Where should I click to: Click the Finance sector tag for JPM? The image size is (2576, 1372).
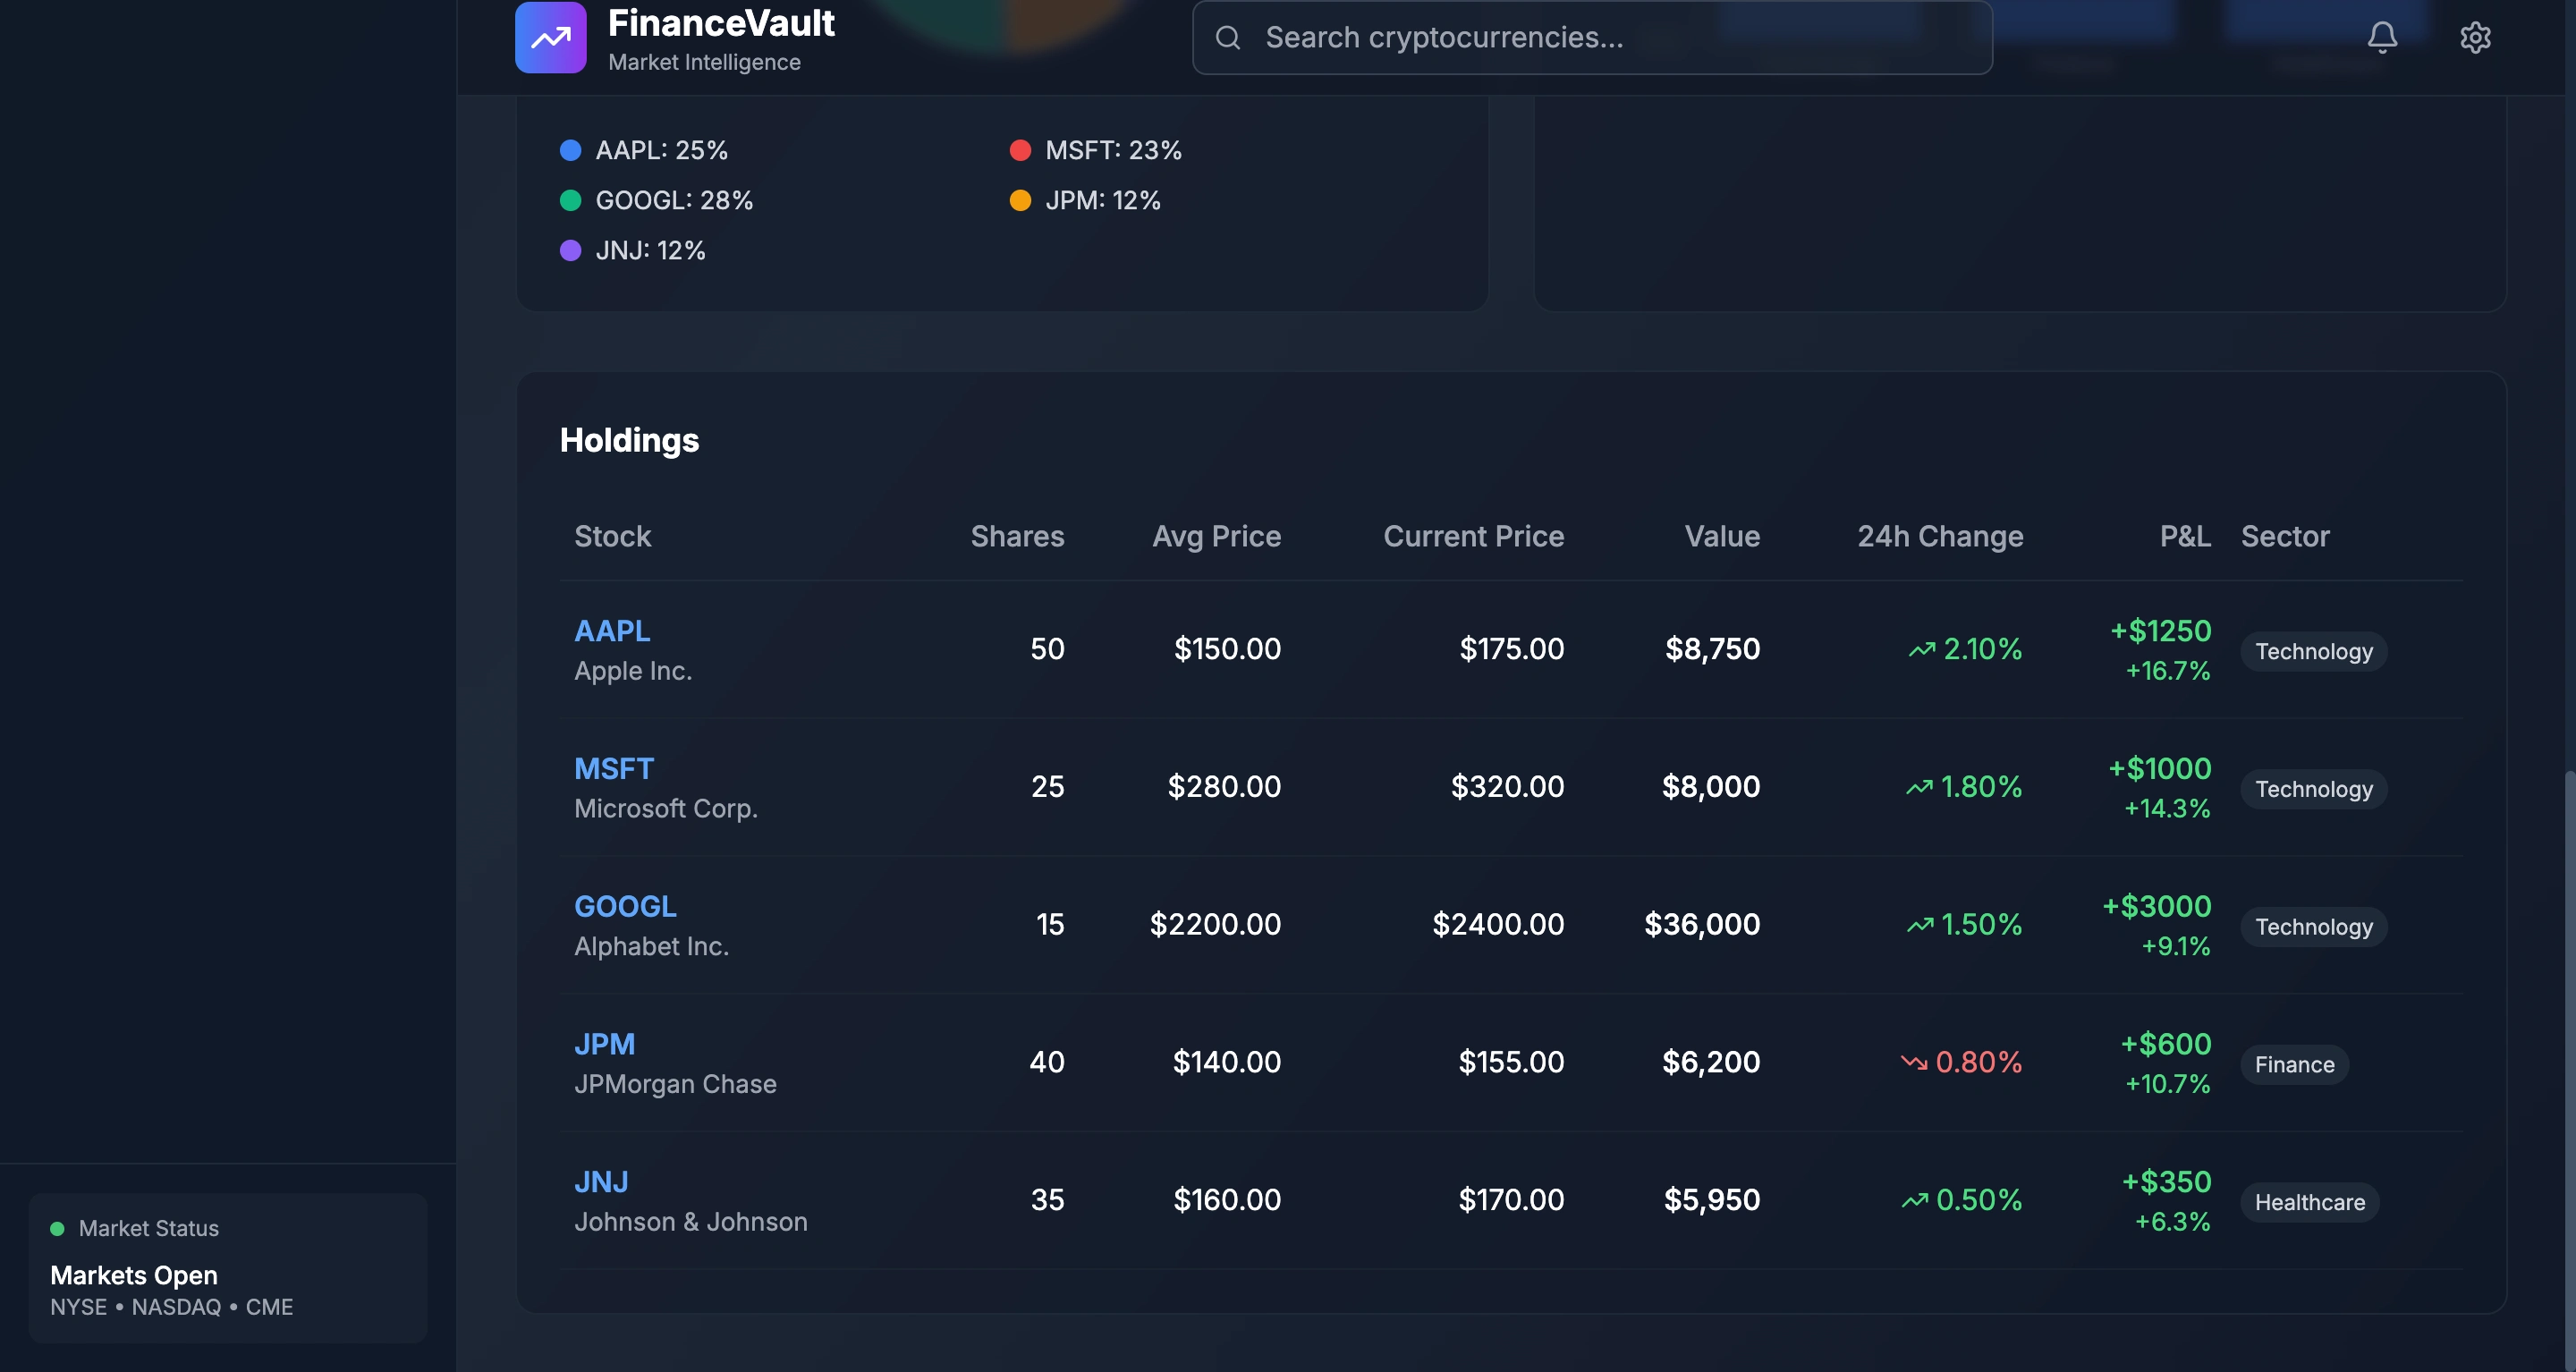point(2294,1064)
